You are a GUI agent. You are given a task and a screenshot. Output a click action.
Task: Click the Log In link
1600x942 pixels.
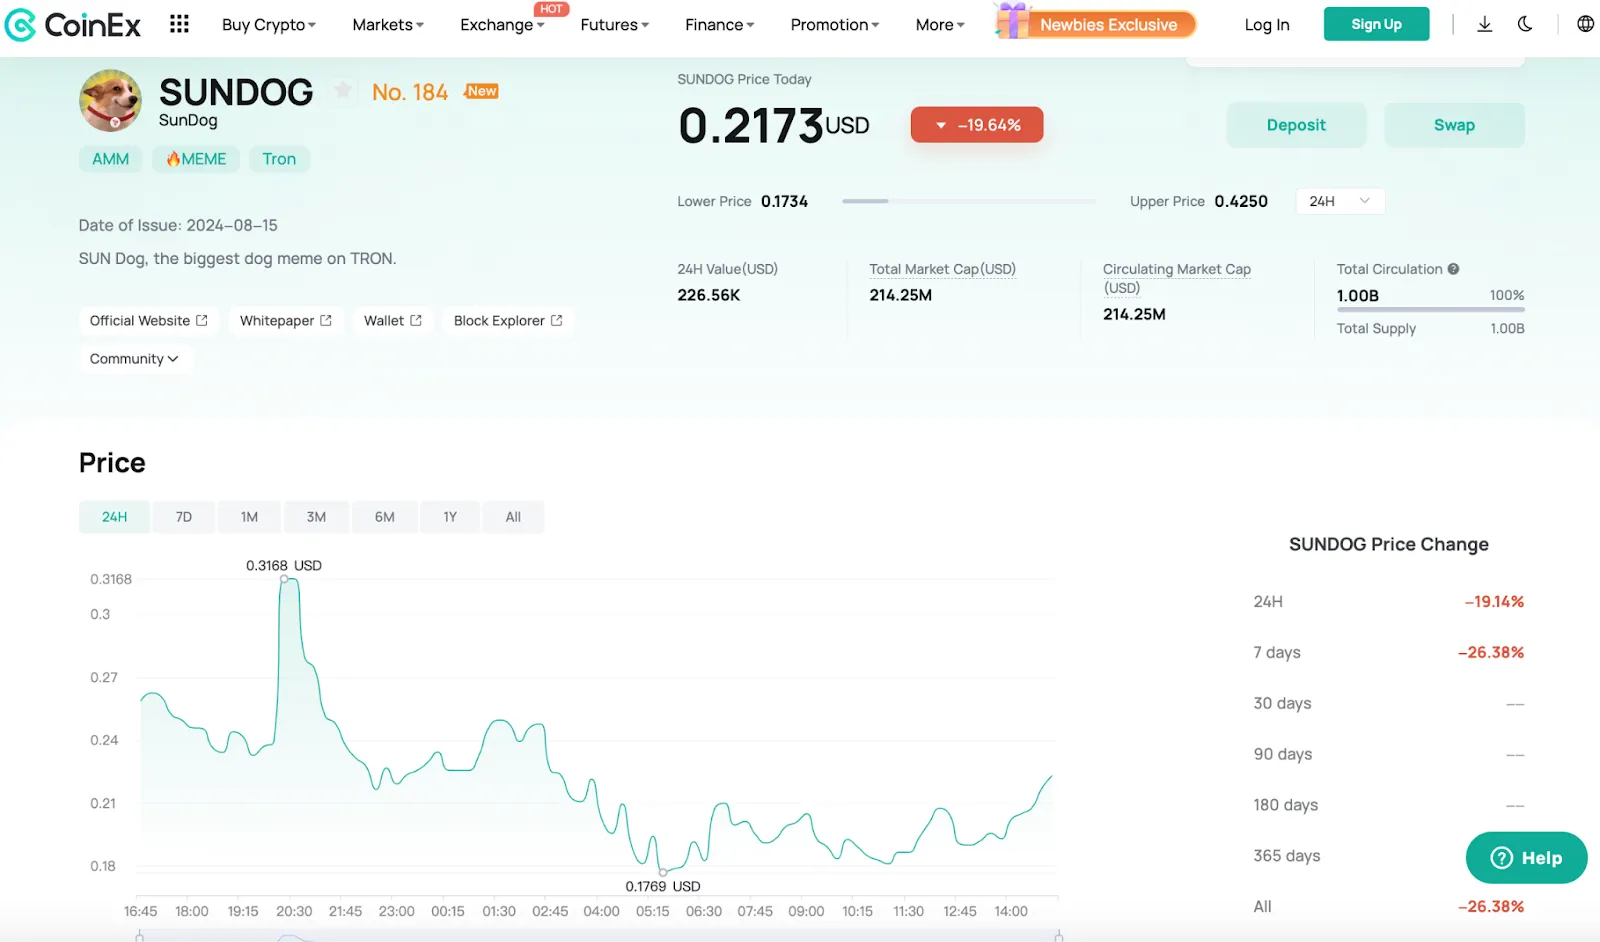pyautogui.click(x=1267, y=25)
